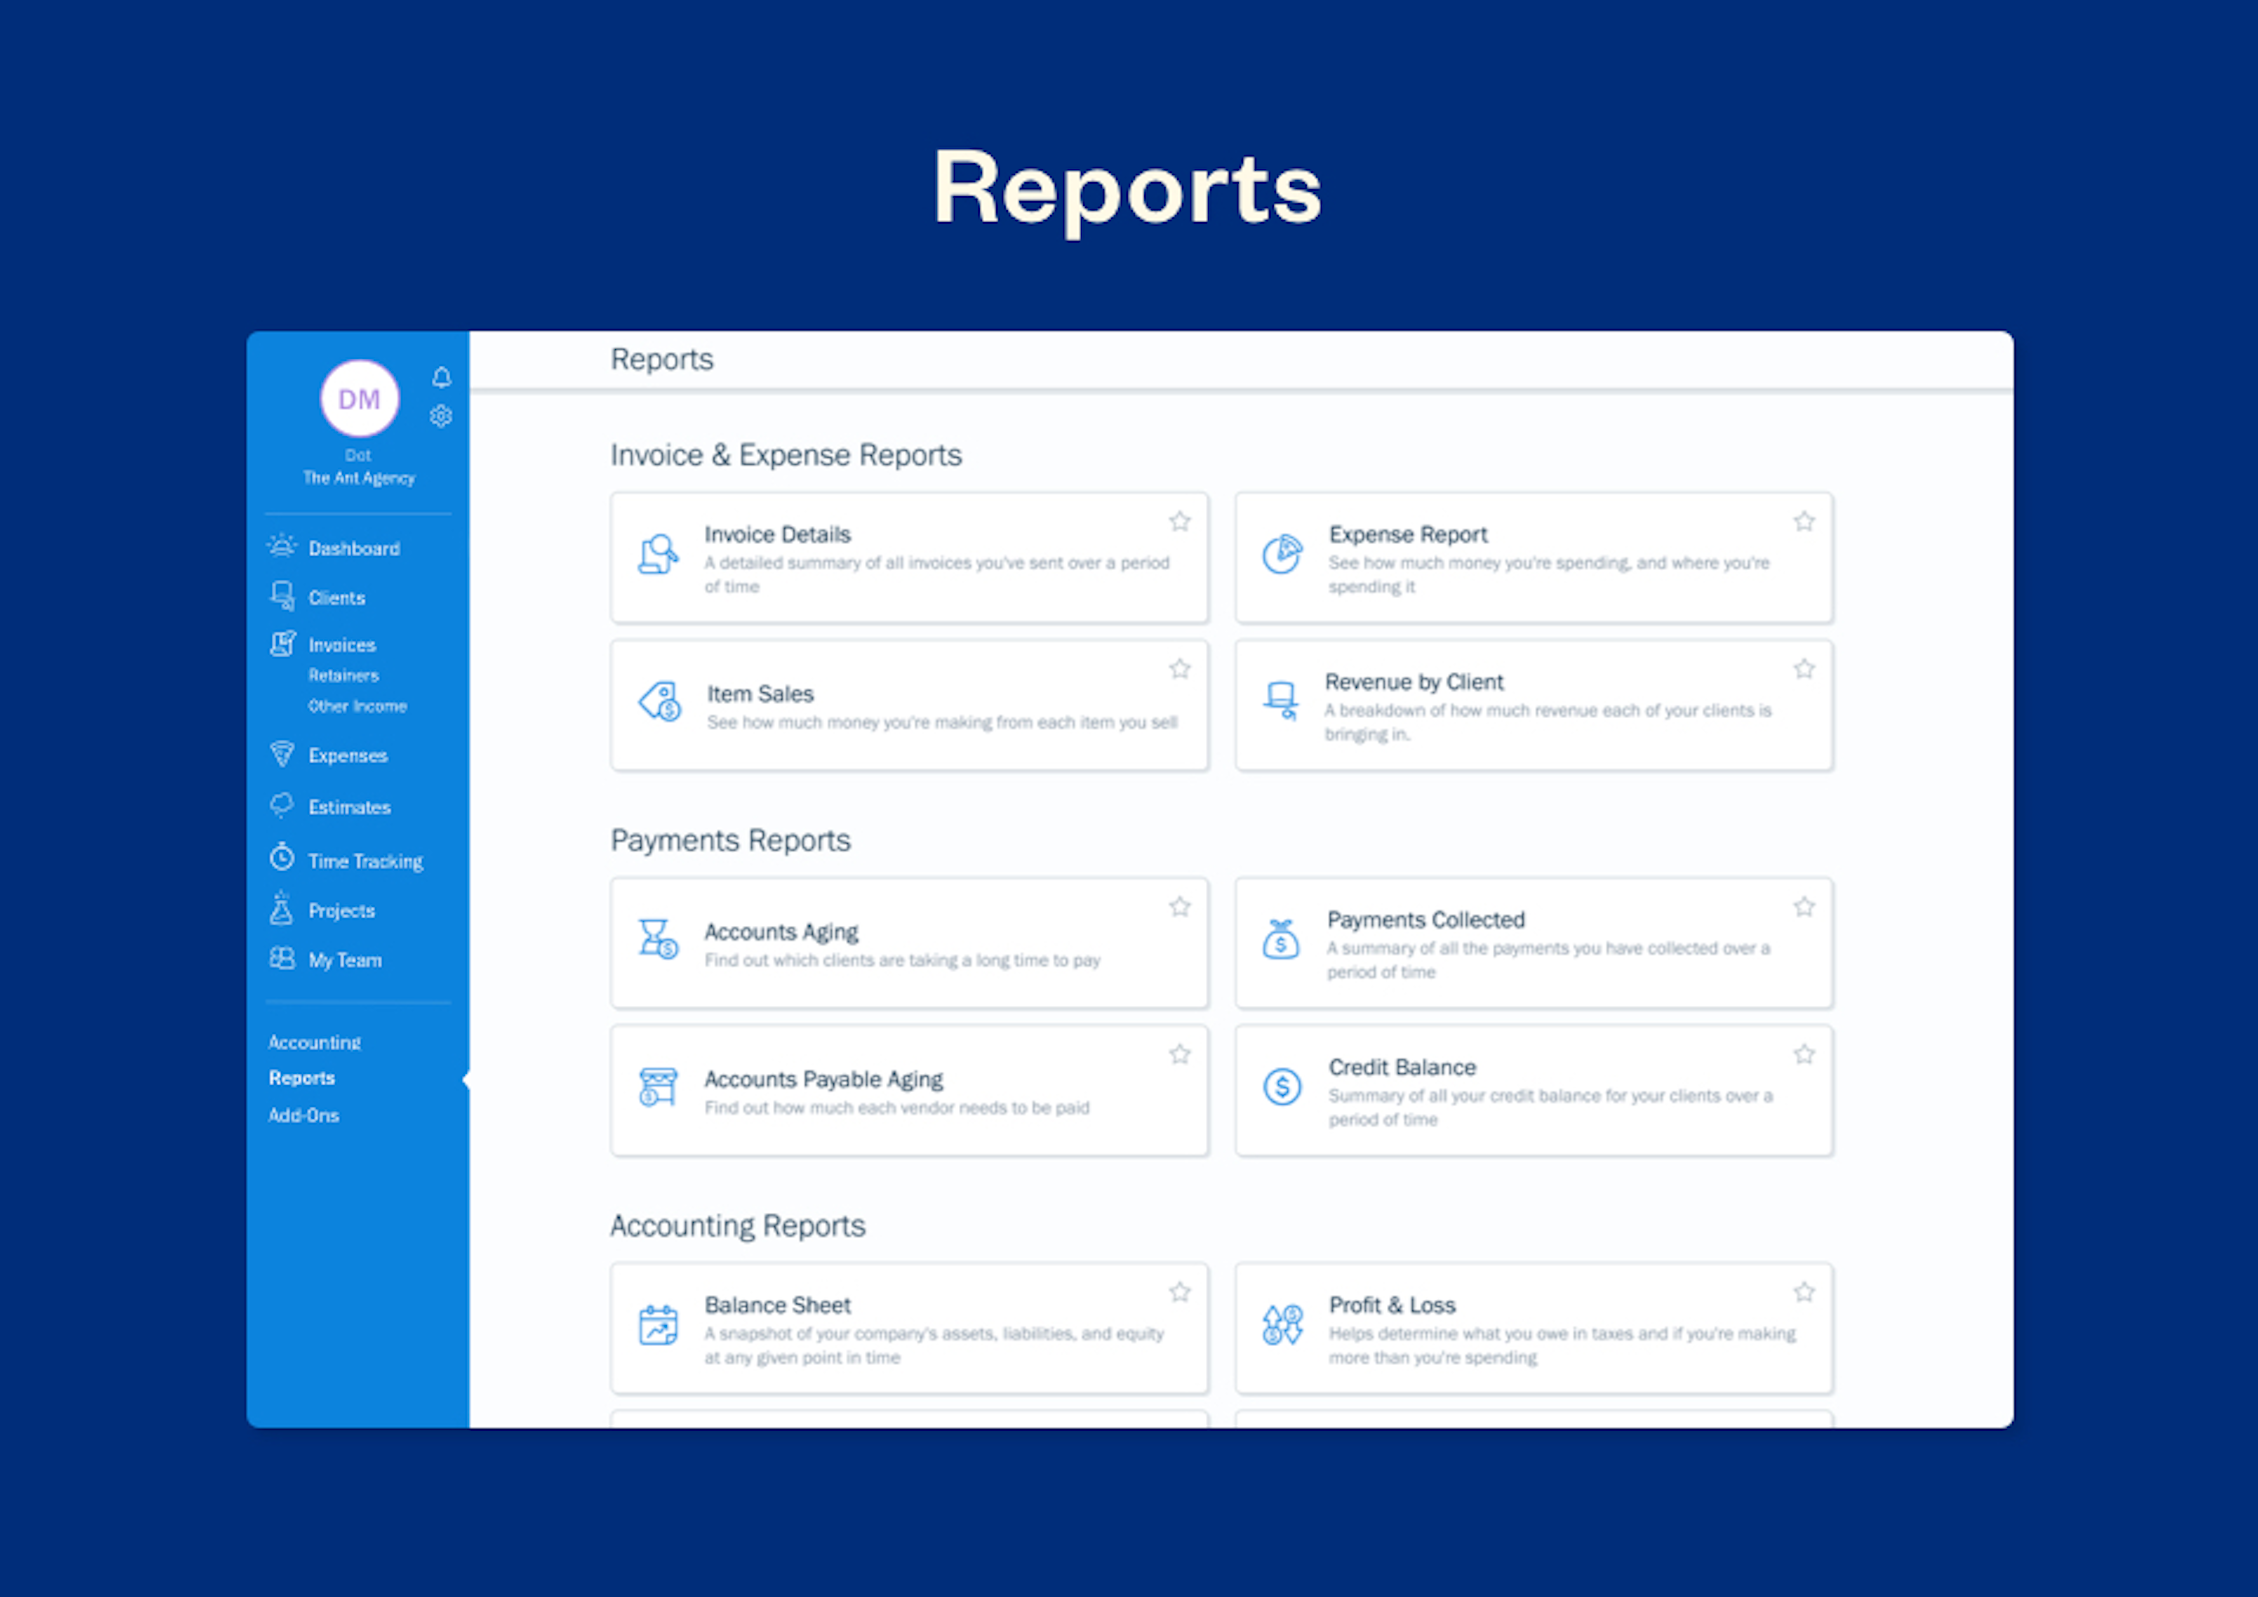The image size is (2258, 1597).
Task: Switch to the Accounting section
Action: click(314, 1041)
